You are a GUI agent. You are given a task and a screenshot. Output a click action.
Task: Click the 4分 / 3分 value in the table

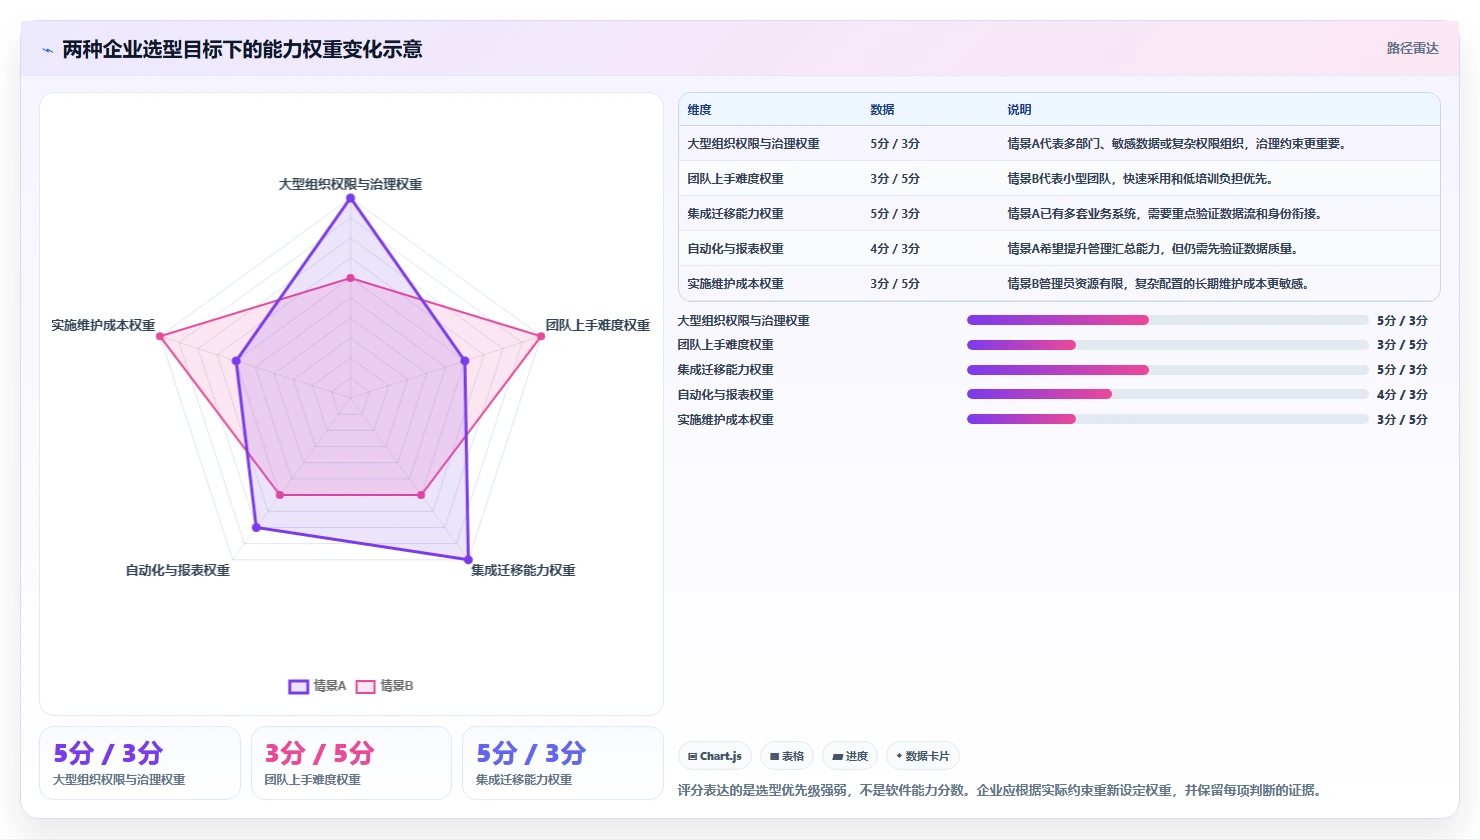click(895, 249)
